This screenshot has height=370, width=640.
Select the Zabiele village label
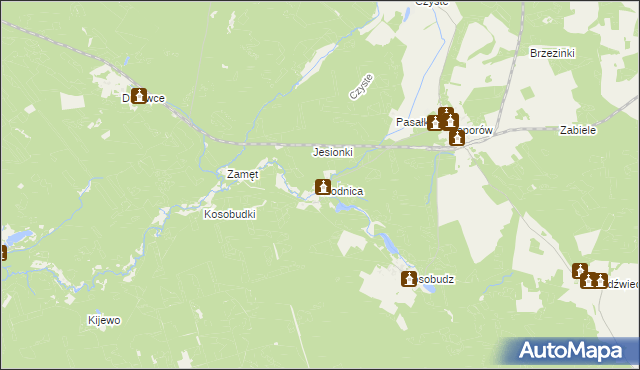click(578, 131)
